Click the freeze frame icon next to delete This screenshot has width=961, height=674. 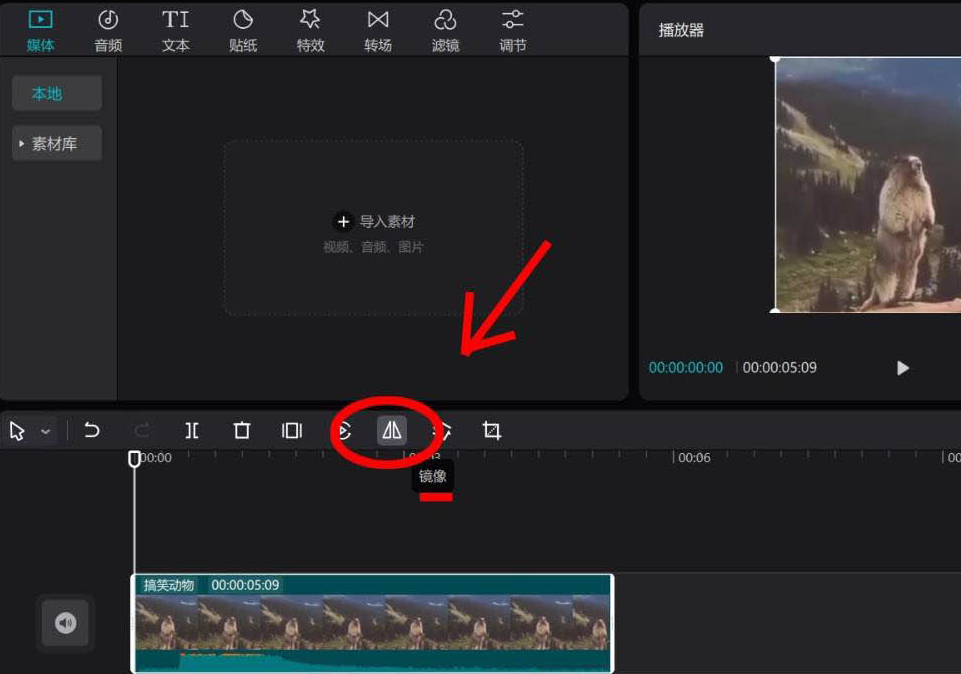click(291, 430)
